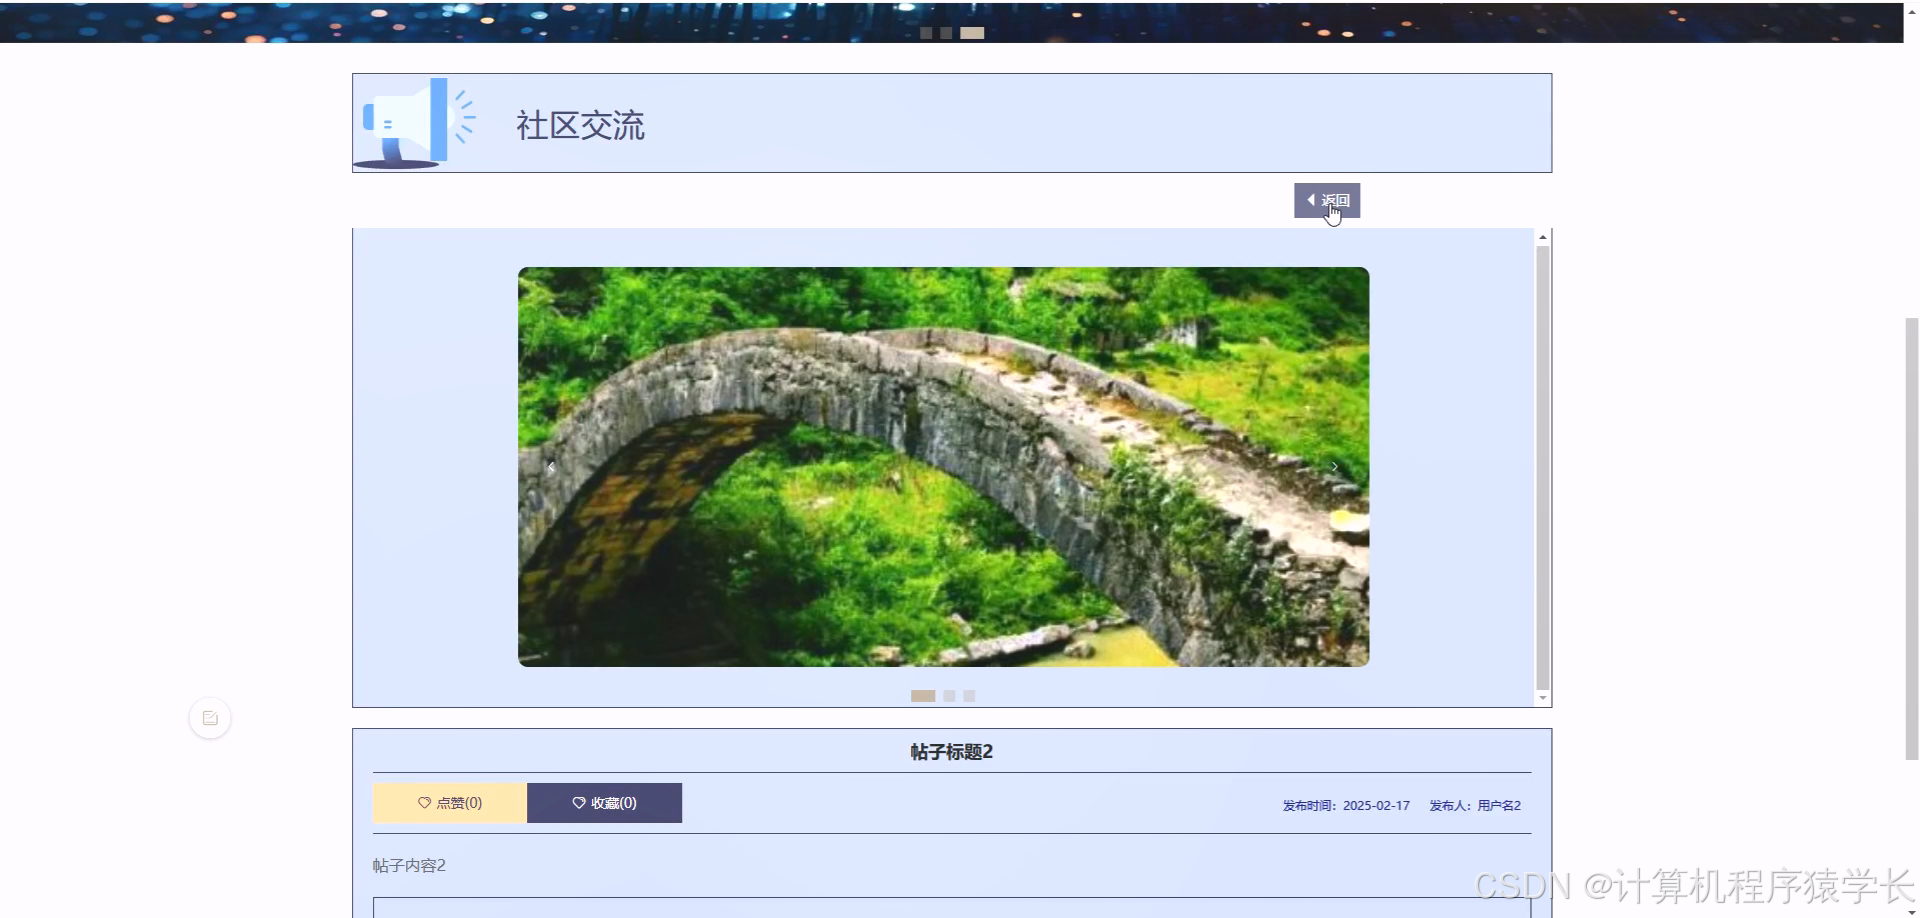The width and height of the screenshot is (1920, 918).
Task: Click inner panel scrollbar down arrow
Action: (x=1543, y=698)
